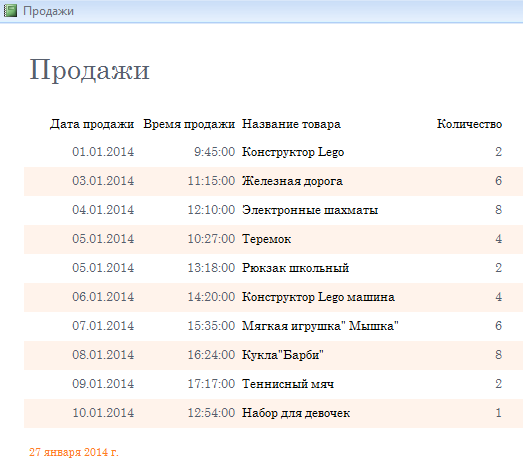Select the product Теннисный мяч

[288, 384]
